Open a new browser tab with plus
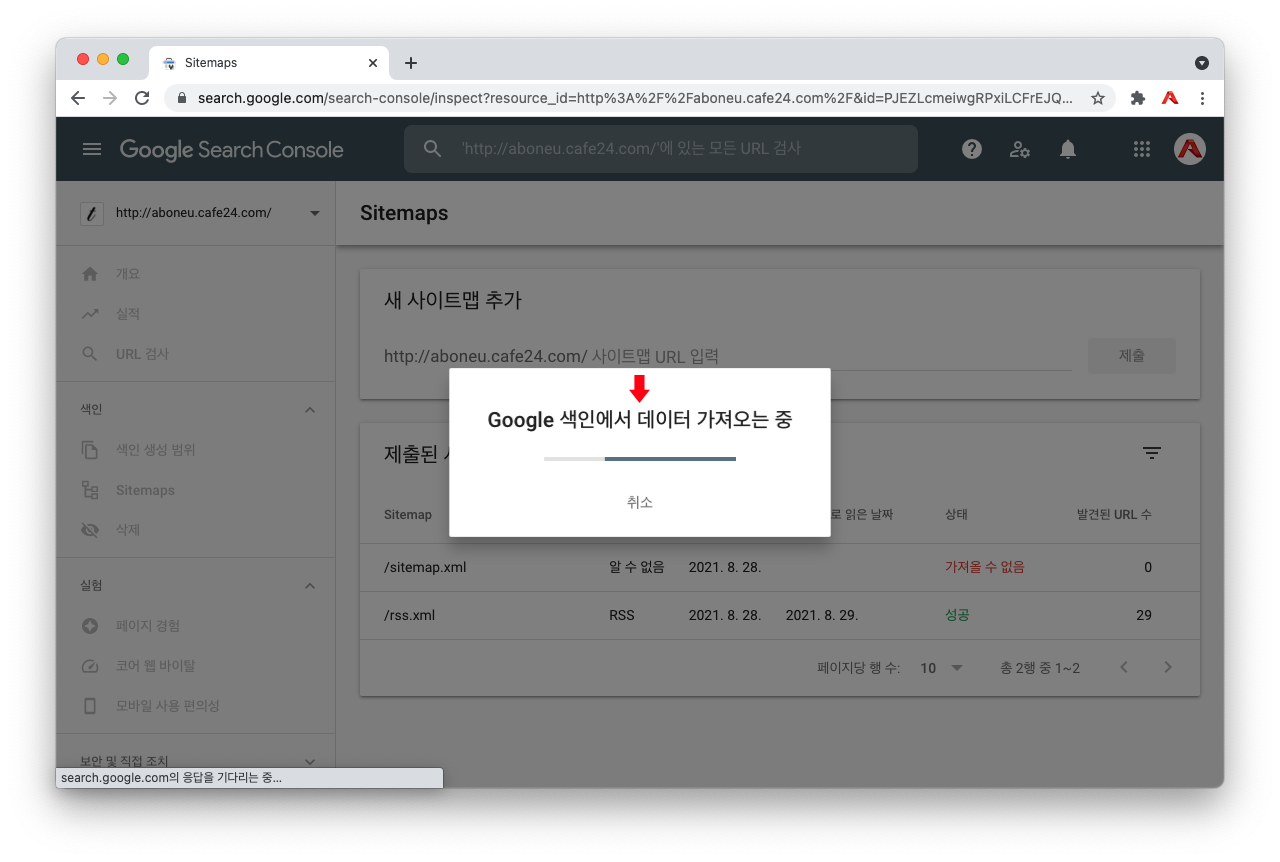The width and height of the screenshot is (1280, 862). [x=411, y=63]
